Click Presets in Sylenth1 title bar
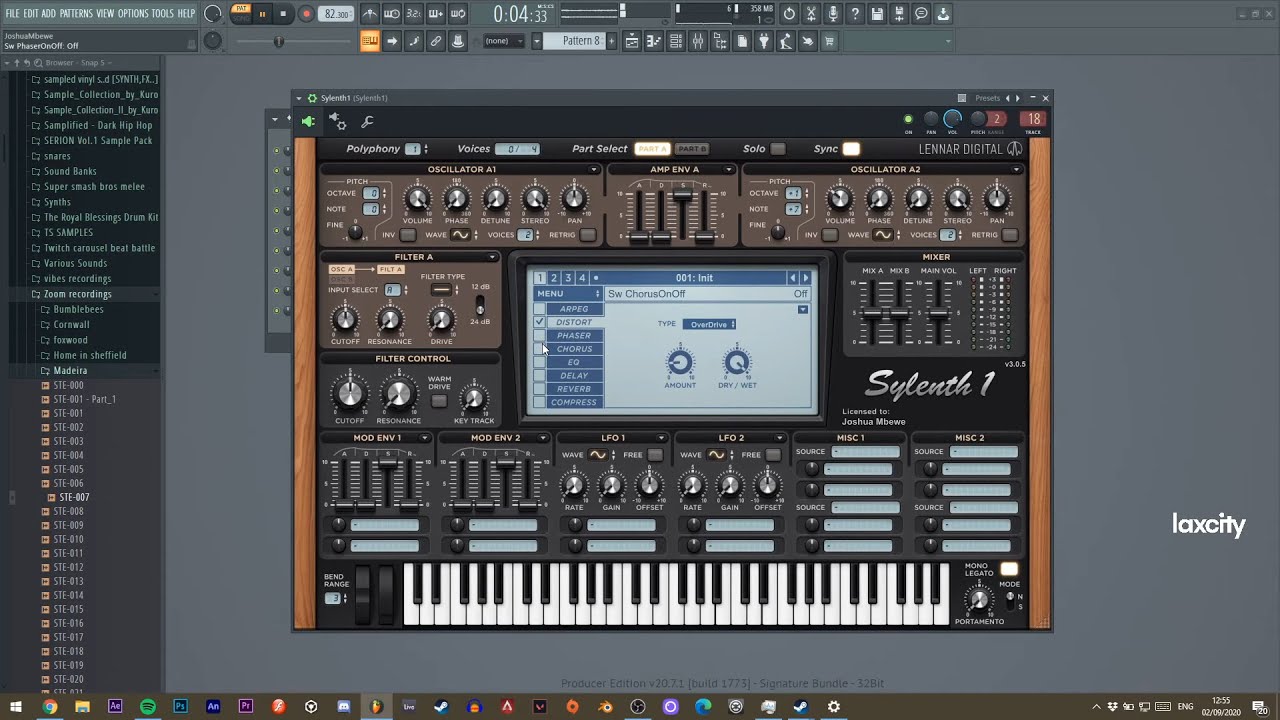The height and width of the screenshot is (720, 1280). pos(987,98)
